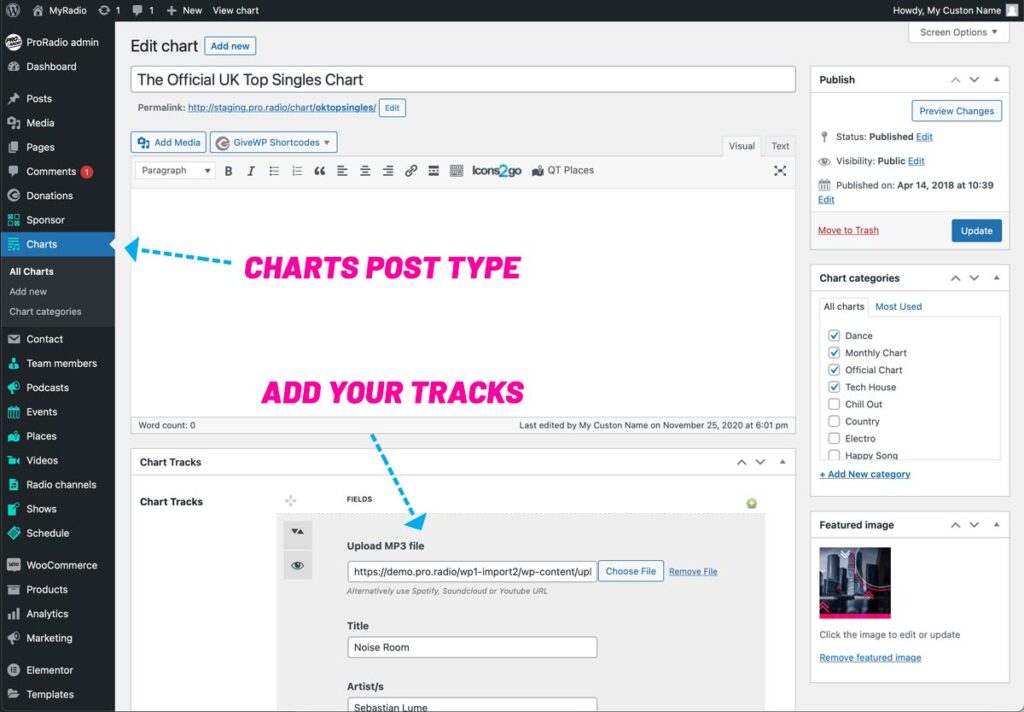Click the green add row plus icon

[752, 503]
